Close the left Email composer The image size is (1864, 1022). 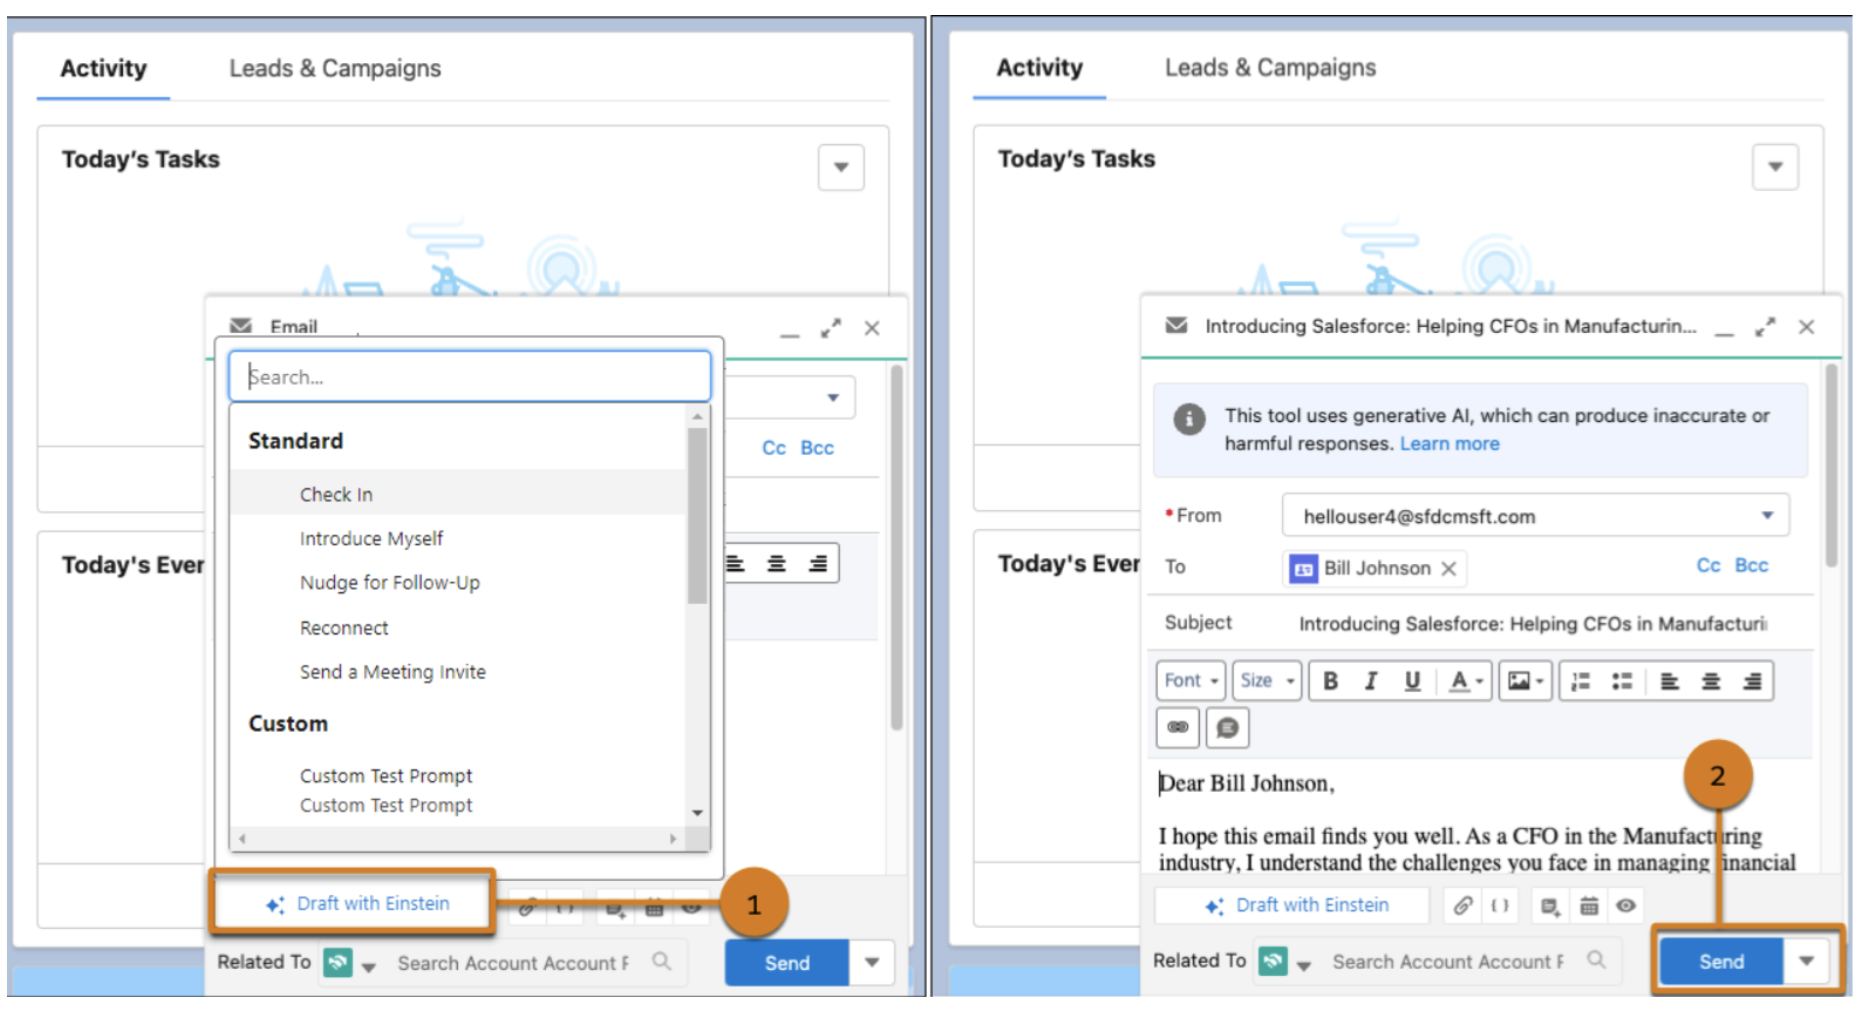point(872,328)
